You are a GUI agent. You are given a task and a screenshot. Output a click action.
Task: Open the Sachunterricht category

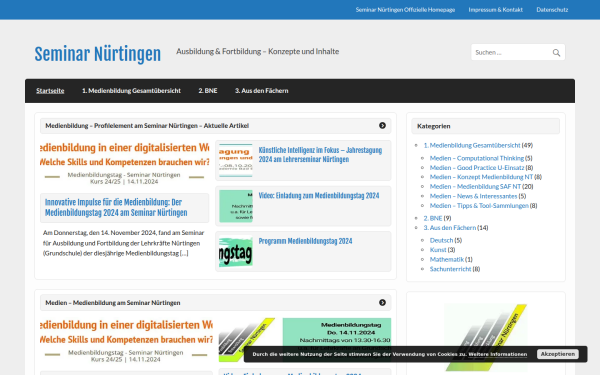click(450, 269)
